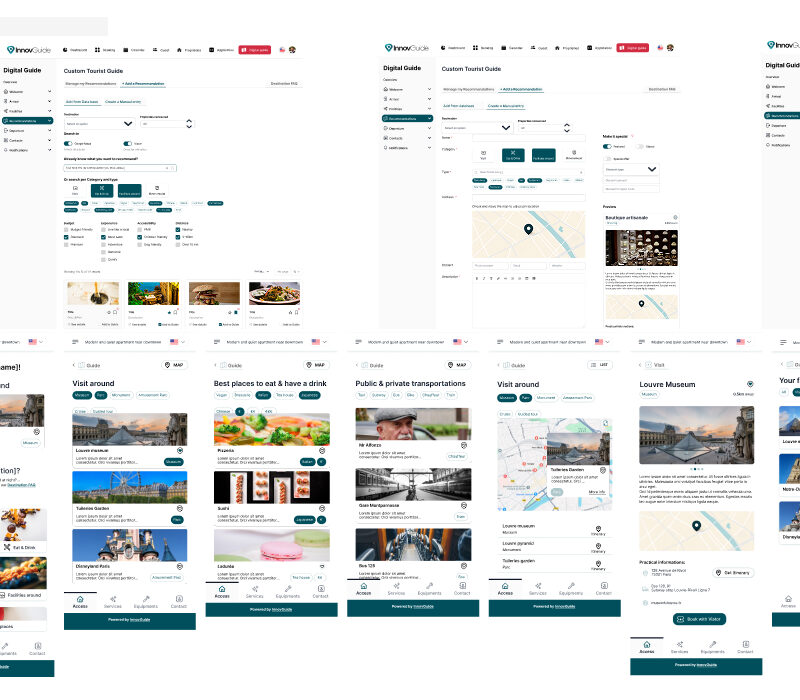Click Properties concerned stepper in search-filters mockup
The width and height of the screenshot is (800, 700).
point(189,123)
